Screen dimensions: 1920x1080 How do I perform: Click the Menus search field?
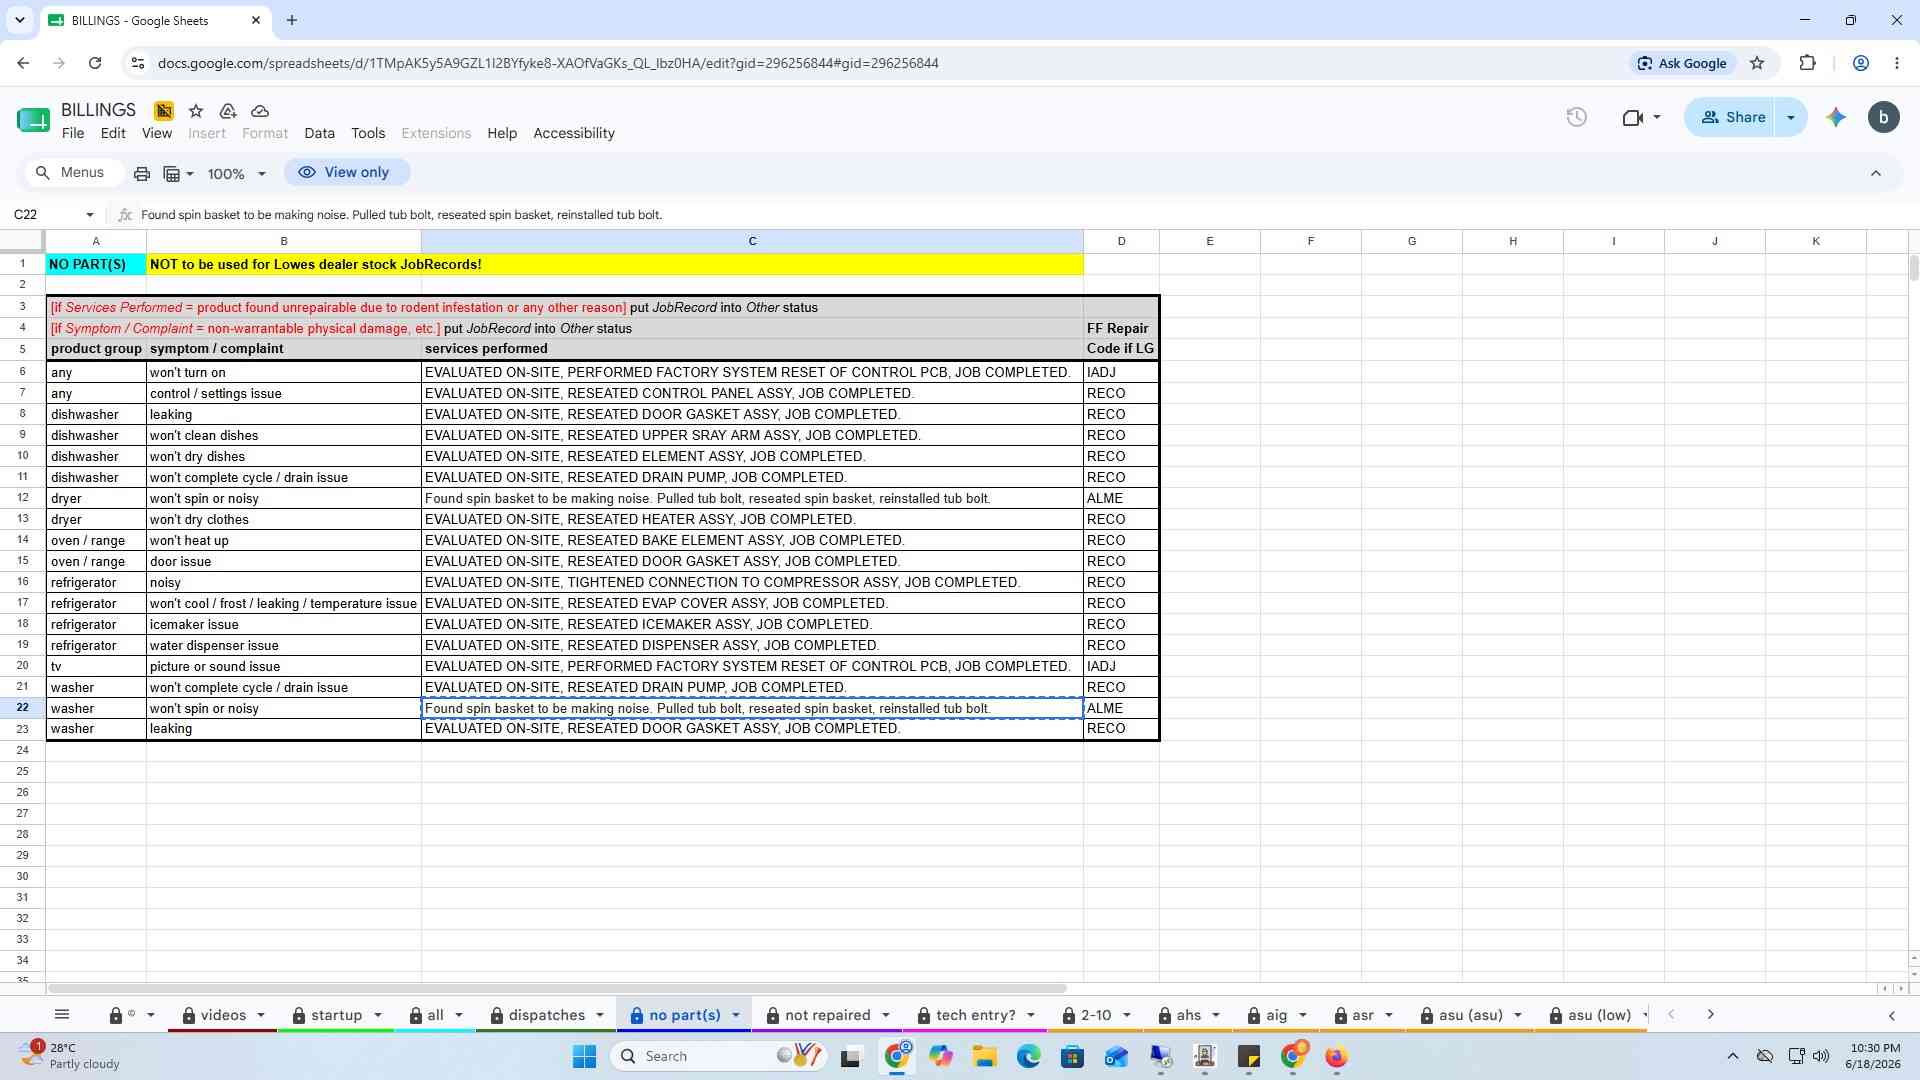coord(73,172)
